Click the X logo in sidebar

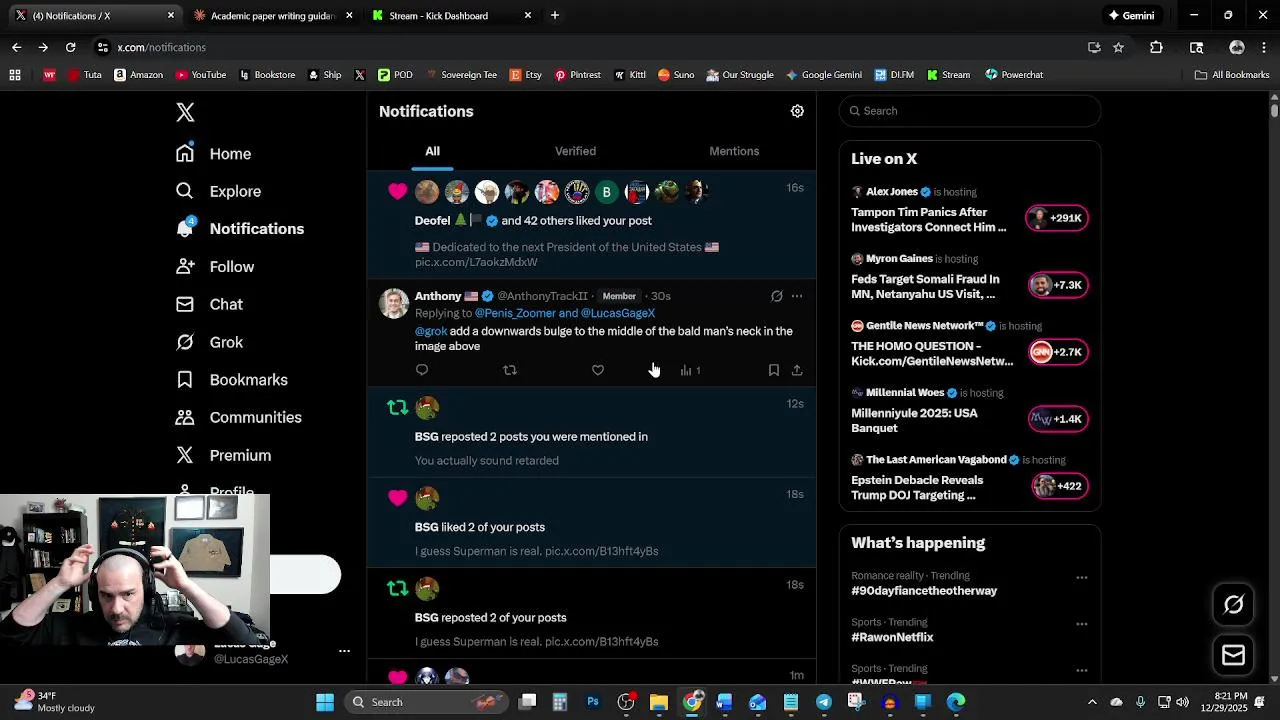click(x=185, y=112)
